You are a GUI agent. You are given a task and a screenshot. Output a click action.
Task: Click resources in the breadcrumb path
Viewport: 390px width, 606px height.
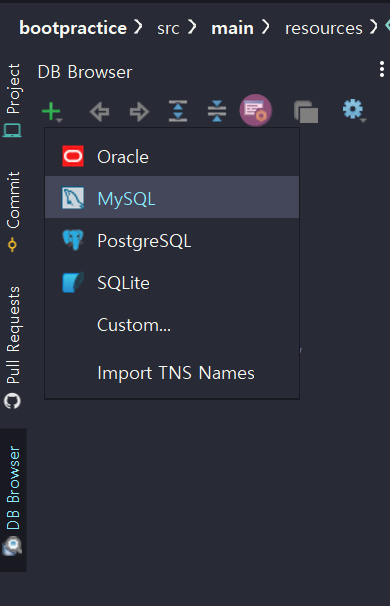pos(324,29)
